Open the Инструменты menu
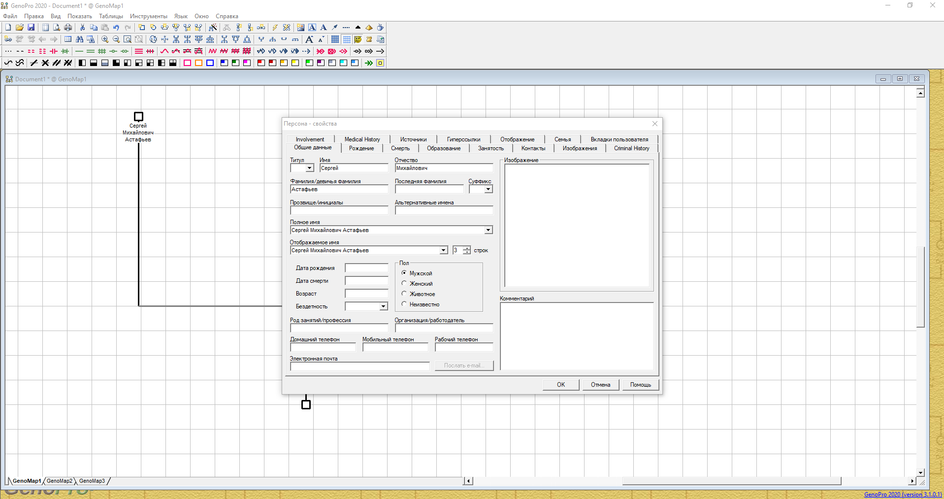Viewport: 944px width, 499px height. point(148,16)
